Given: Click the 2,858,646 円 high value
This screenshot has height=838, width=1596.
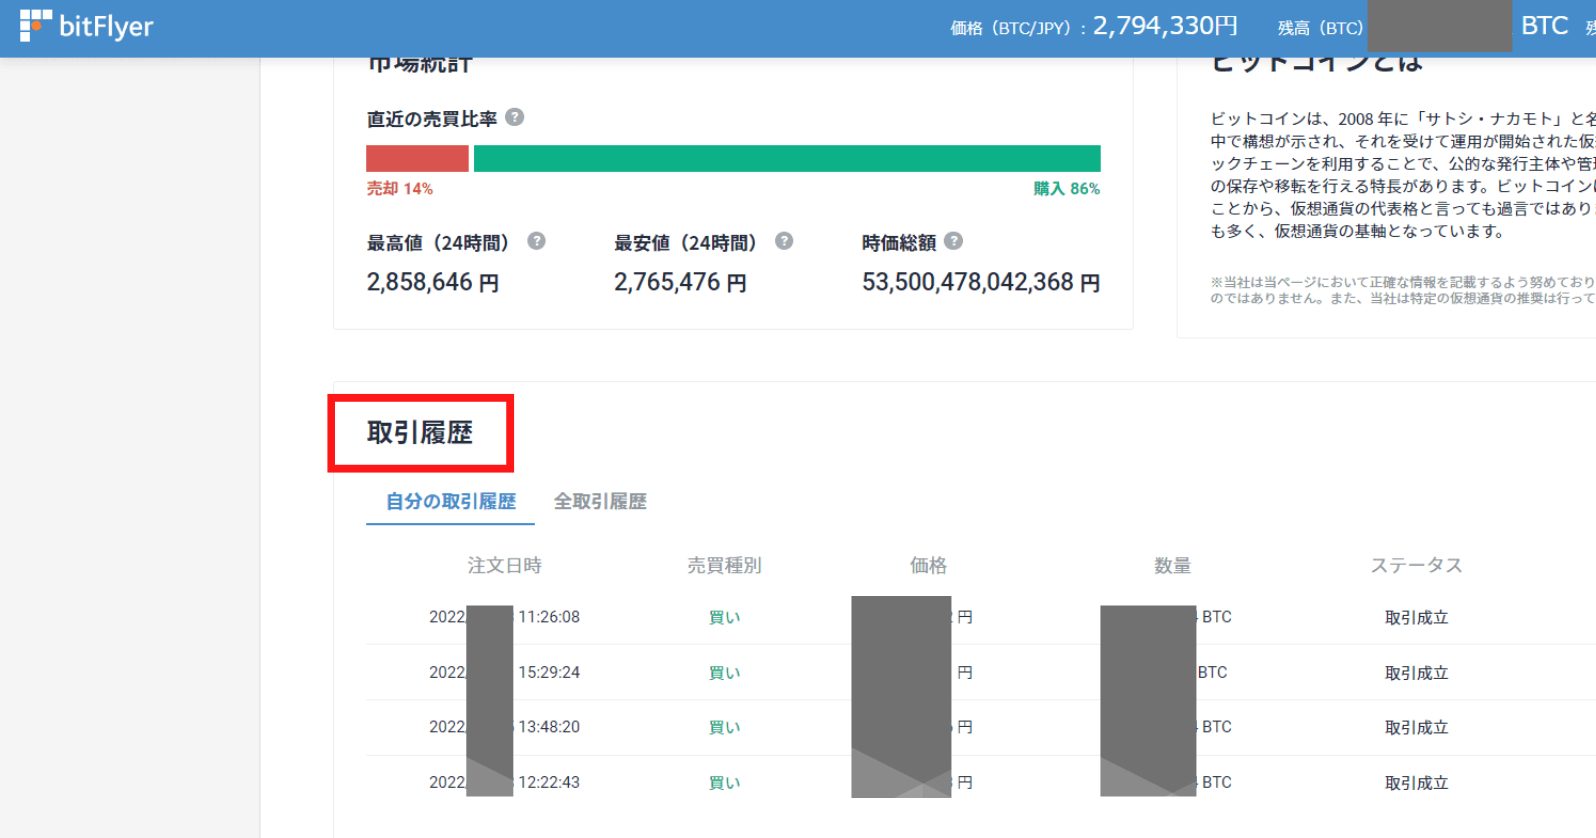Looking at the screenshot, I should pyautogui.click(x=433, y=283).
